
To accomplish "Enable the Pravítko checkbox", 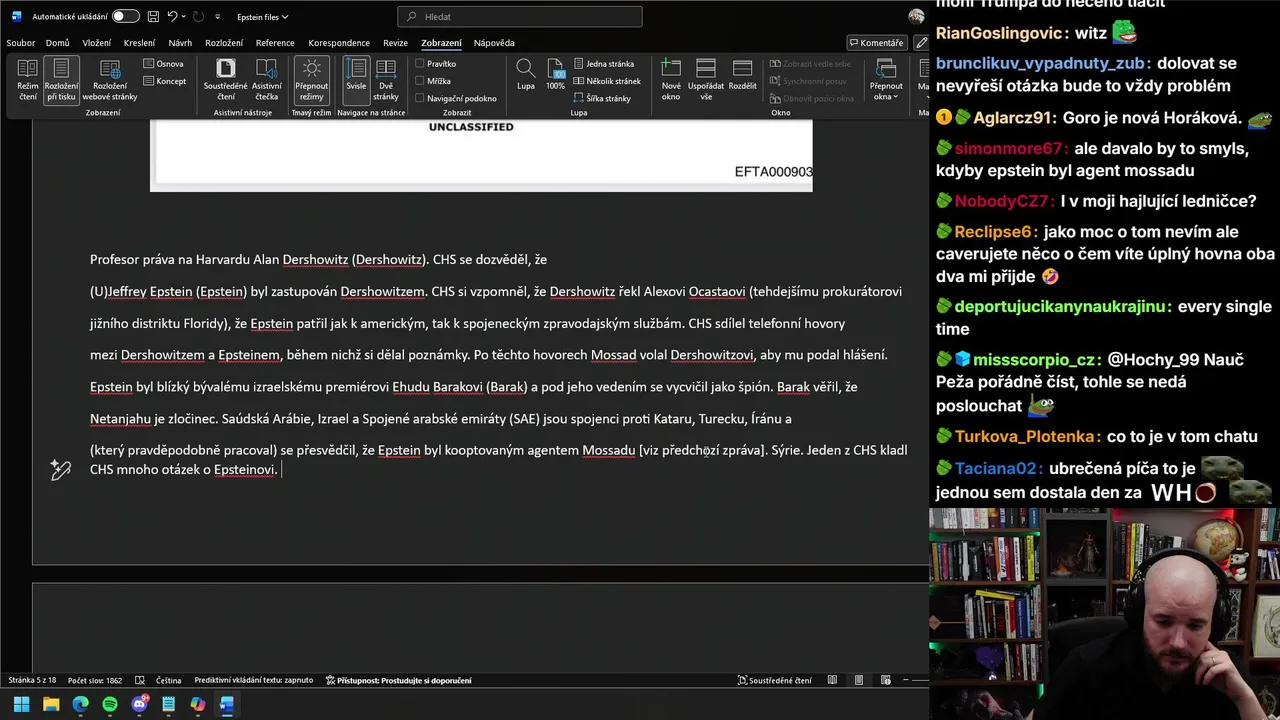I will click(x=420, y=64).
